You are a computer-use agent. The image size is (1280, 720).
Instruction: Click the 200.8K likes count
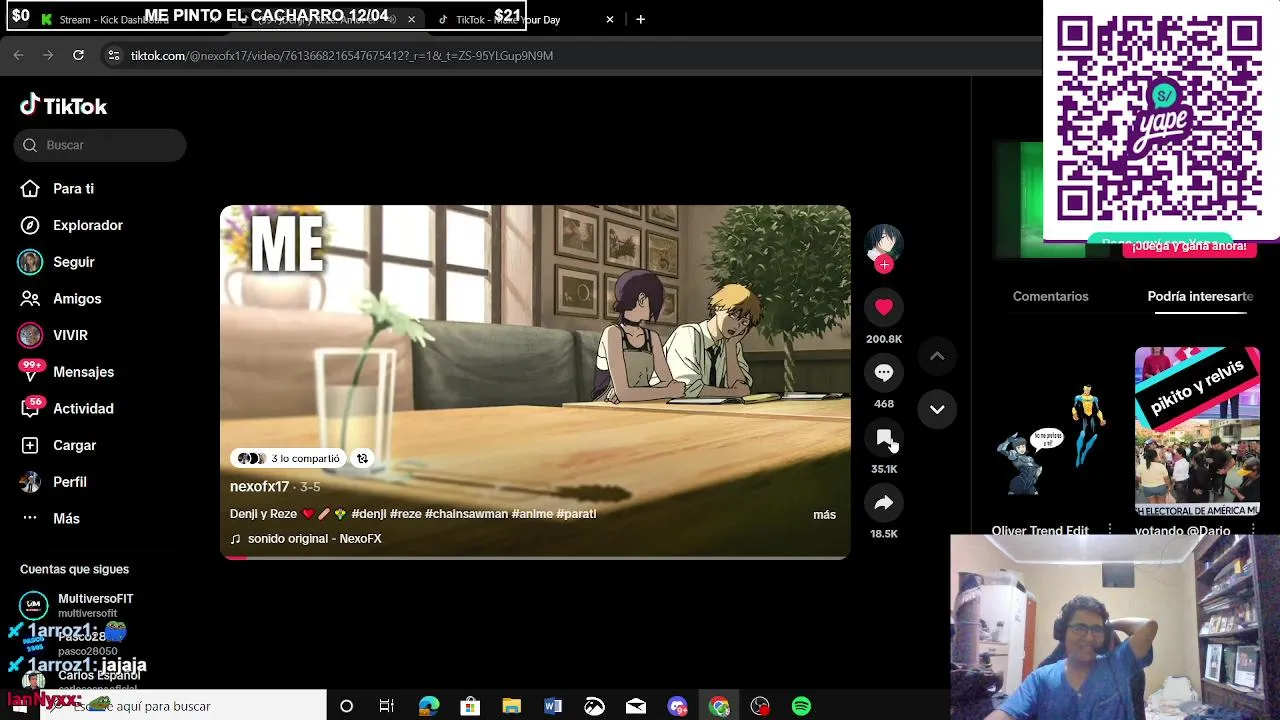tap(884, 339)
